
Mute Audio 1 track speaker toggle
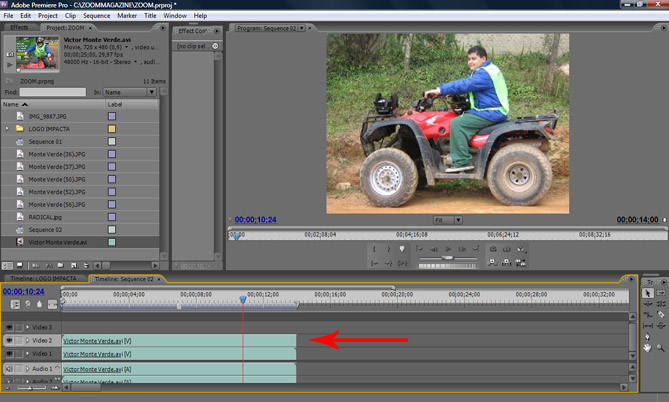(x=10, y=369)
